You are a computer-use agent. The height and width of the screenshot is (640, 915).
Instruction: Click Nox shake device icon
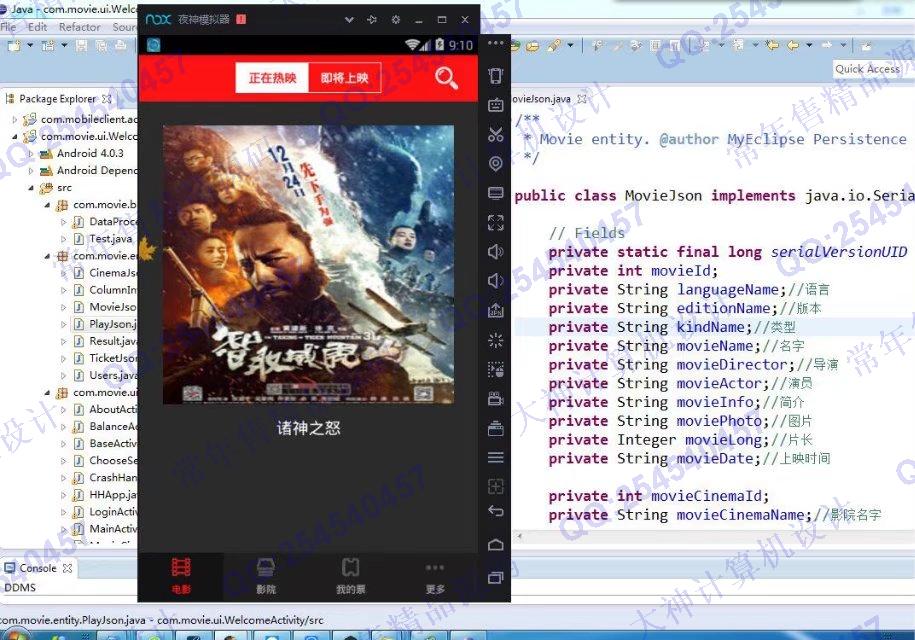pos(495,75)
